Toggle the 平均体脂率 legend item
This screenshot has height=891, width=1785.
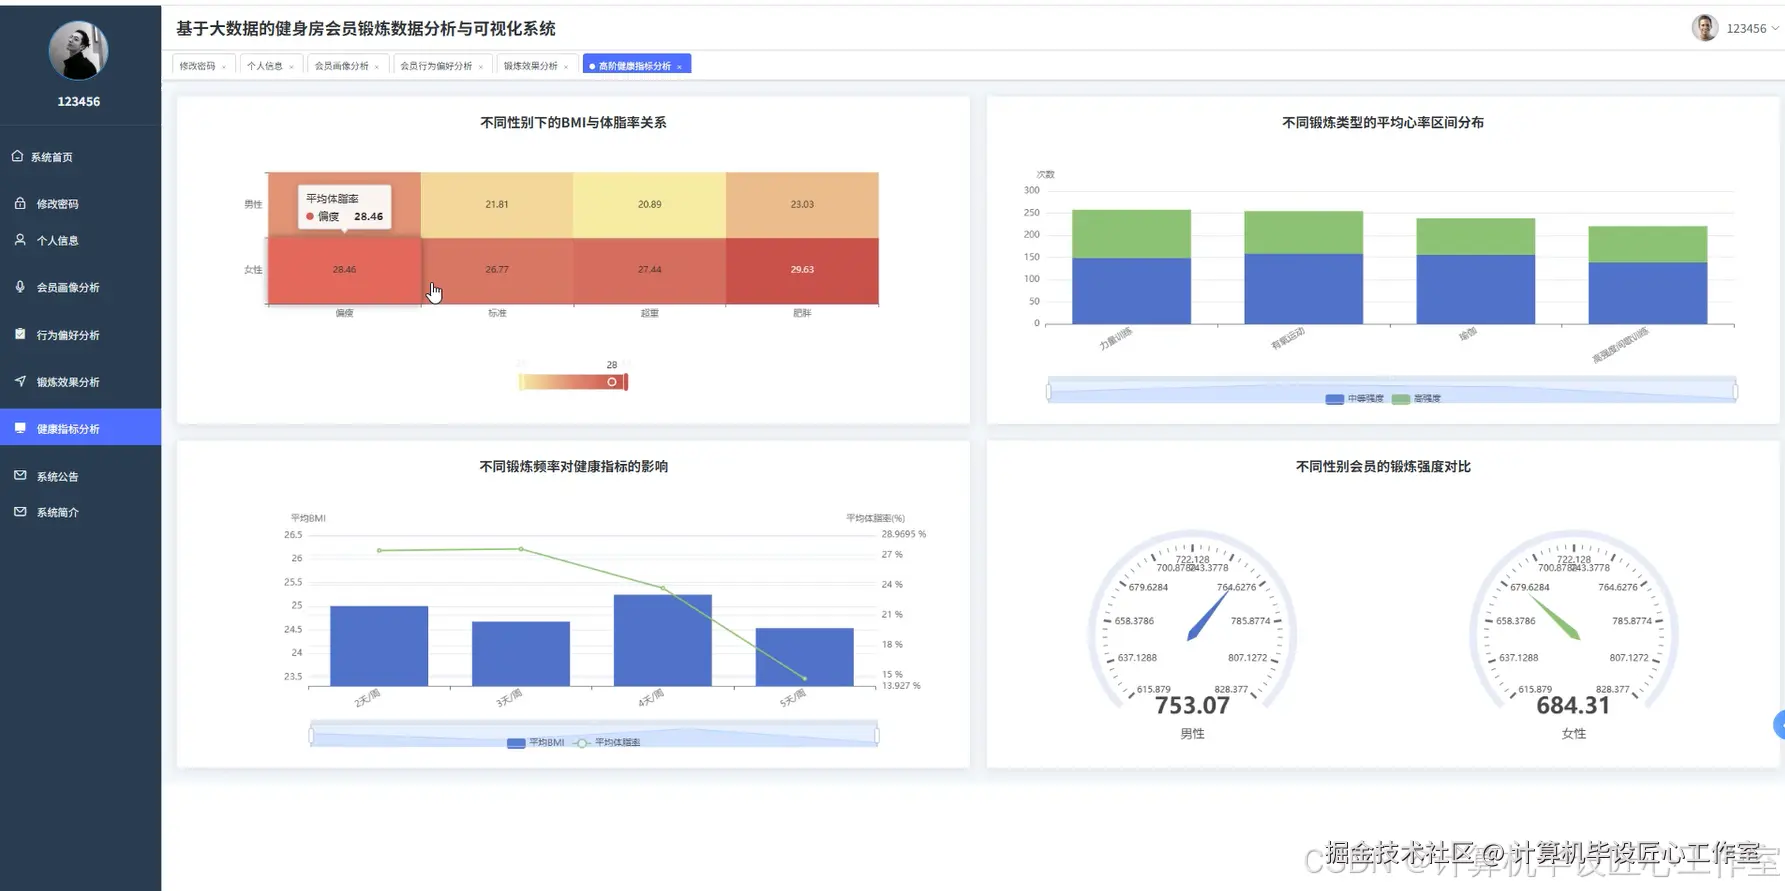(607, 743)
